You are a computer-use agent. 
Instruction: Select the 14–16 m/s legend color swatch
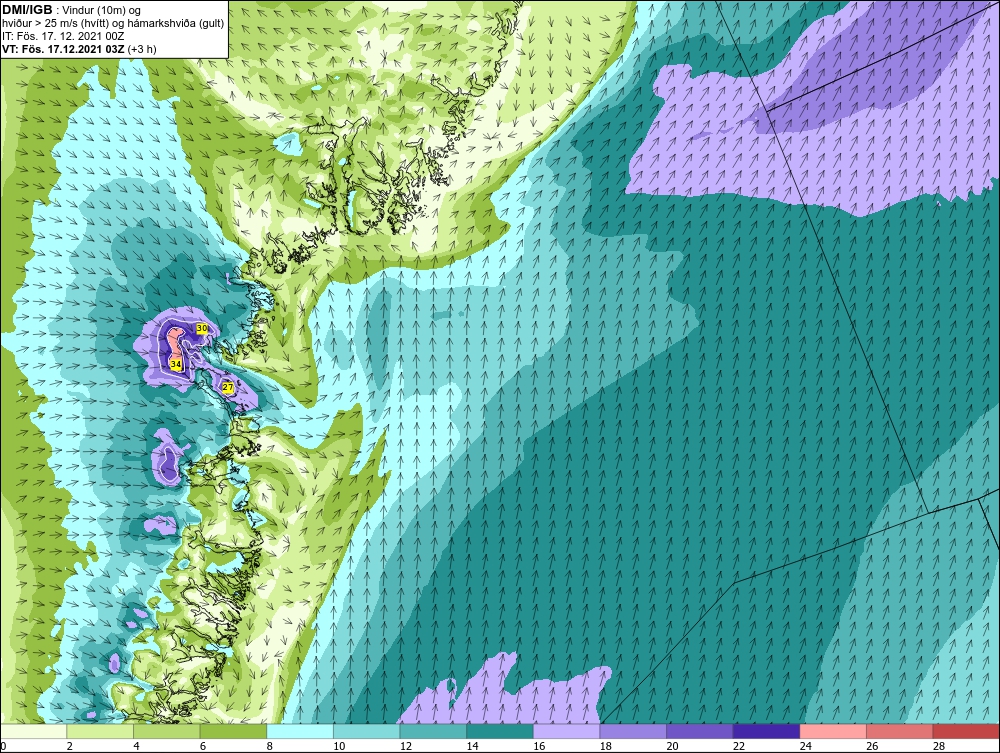coord(499,731)
